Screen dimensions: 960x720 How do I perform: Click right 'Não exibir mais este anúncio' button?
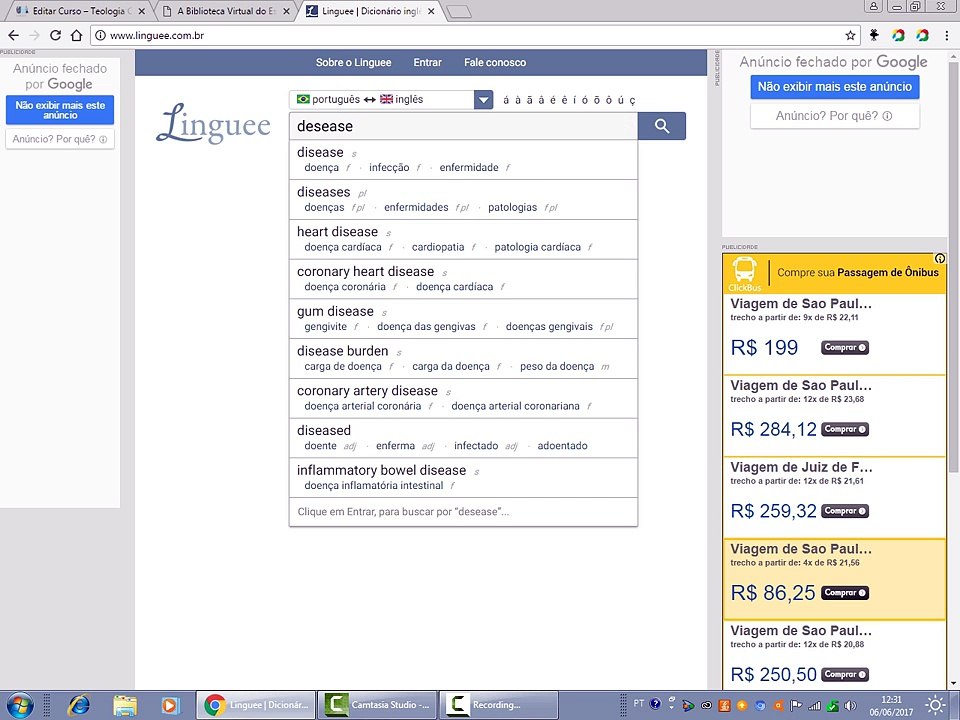[x=835, y=87]
